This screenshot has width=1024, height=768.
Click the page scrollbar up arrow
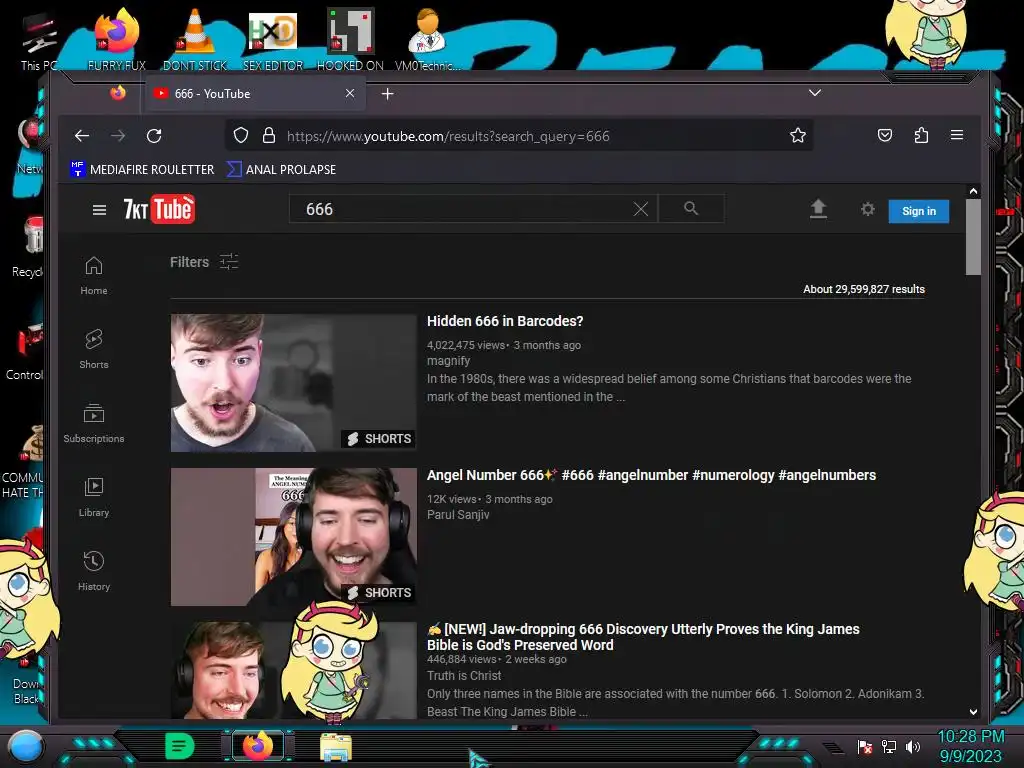coord(973,191)
